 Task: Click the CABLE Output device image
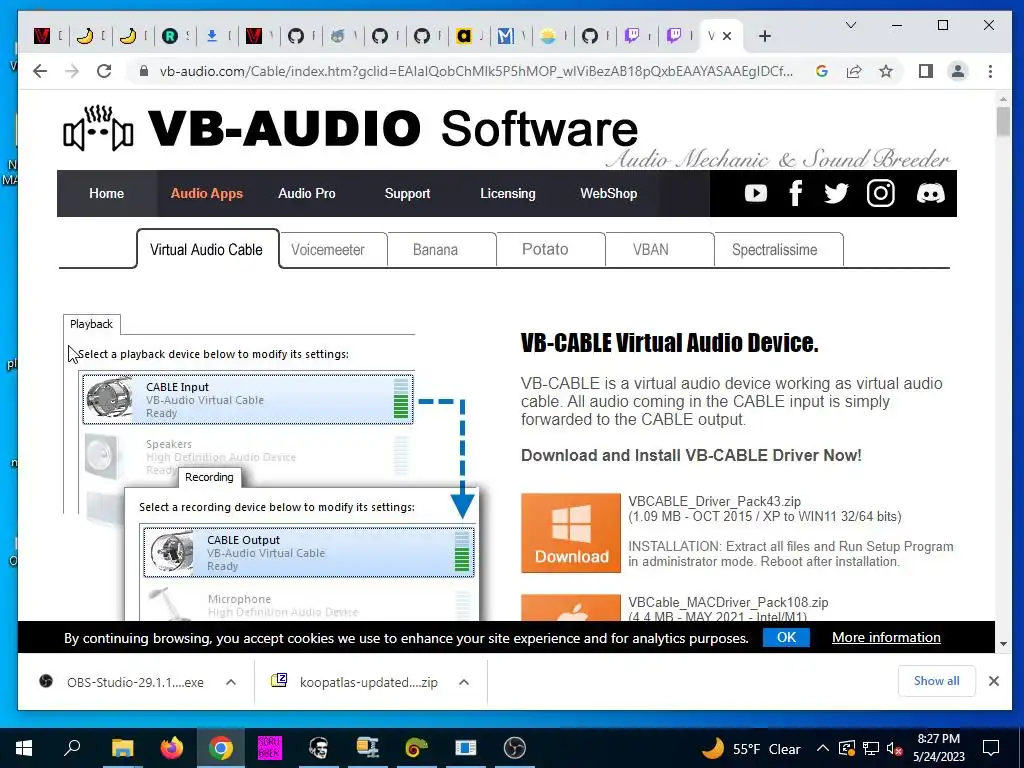click(170, 552)
